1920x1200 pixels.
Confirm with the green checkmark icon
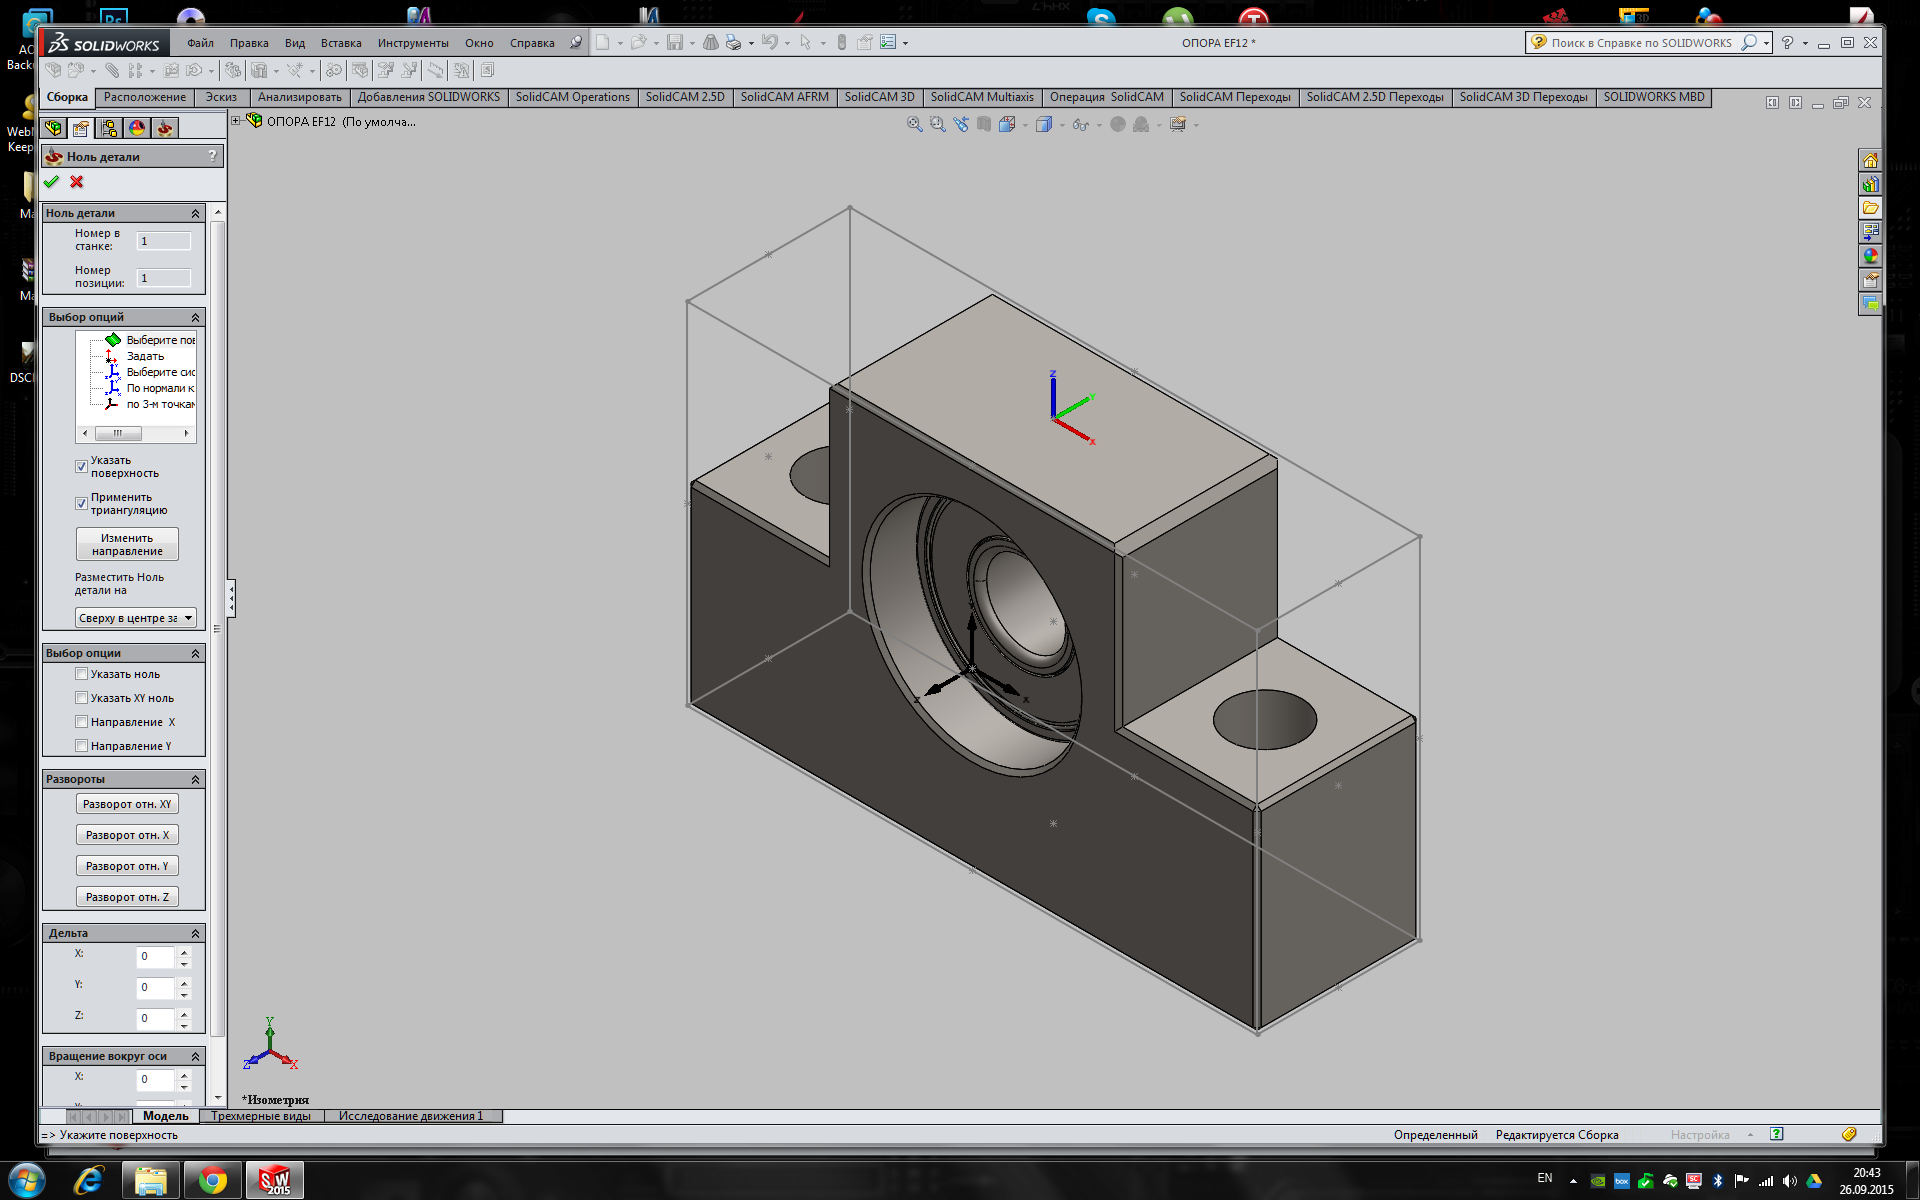[52, 182]
